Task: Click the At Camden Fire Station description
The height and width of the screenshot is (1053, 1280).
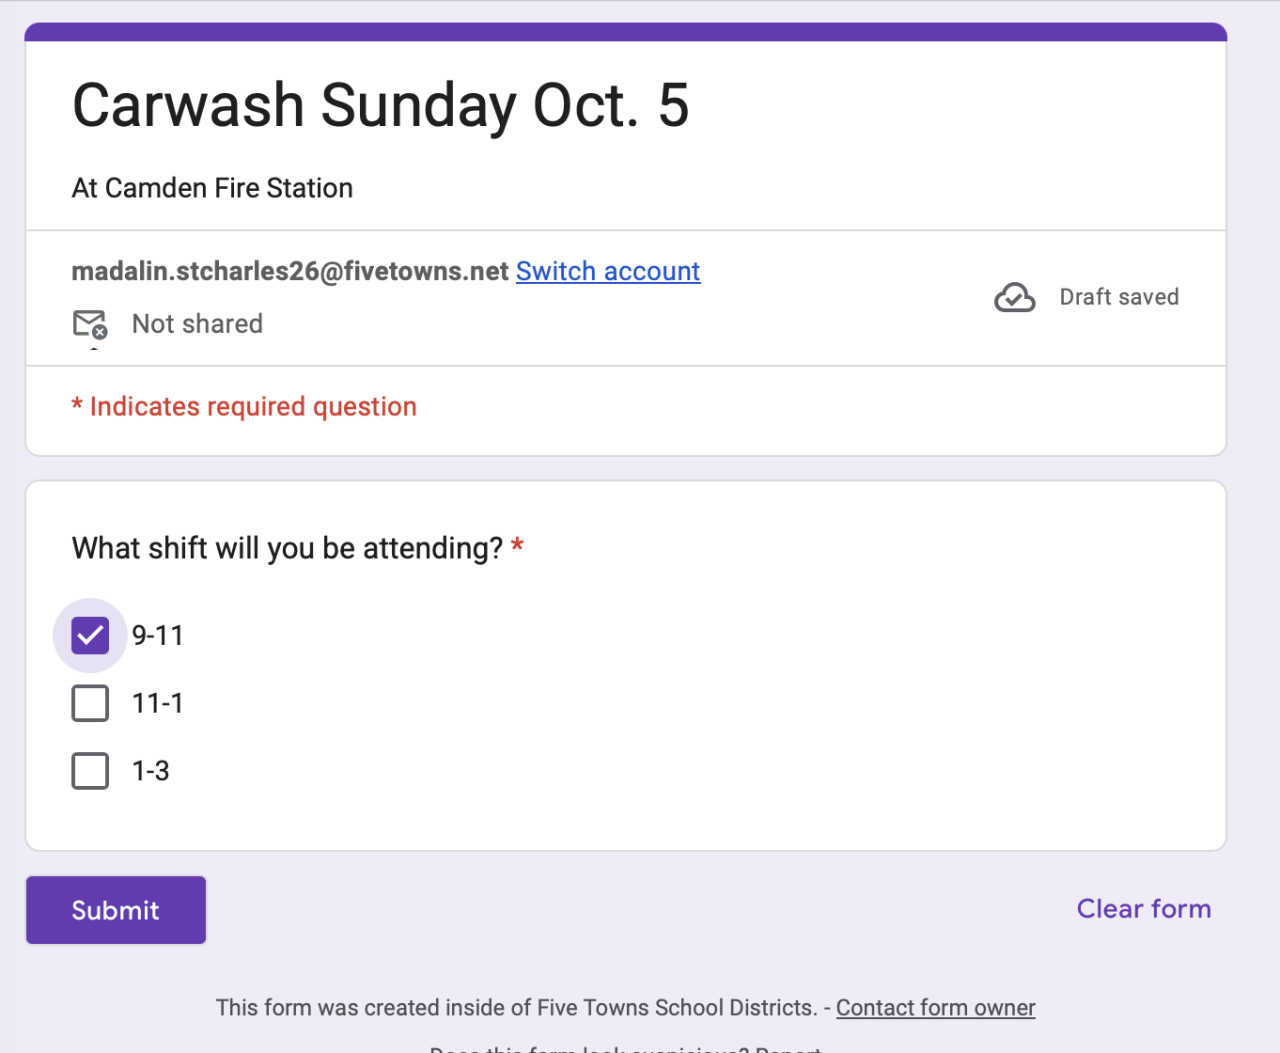Action: tap(212, 188)
